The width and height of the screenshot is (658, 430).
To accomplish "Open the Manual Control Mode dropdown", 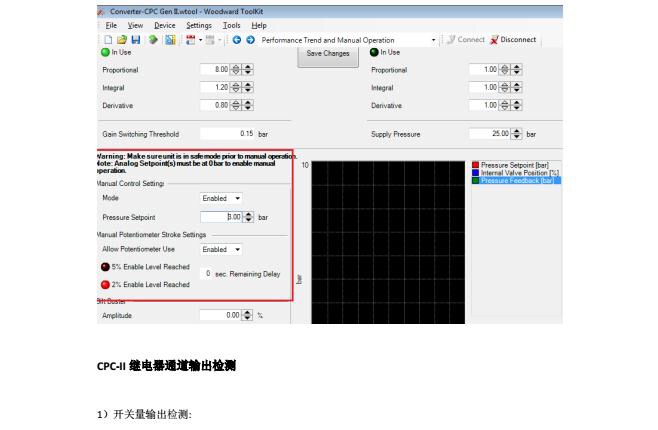I will [x=221, y=198].
